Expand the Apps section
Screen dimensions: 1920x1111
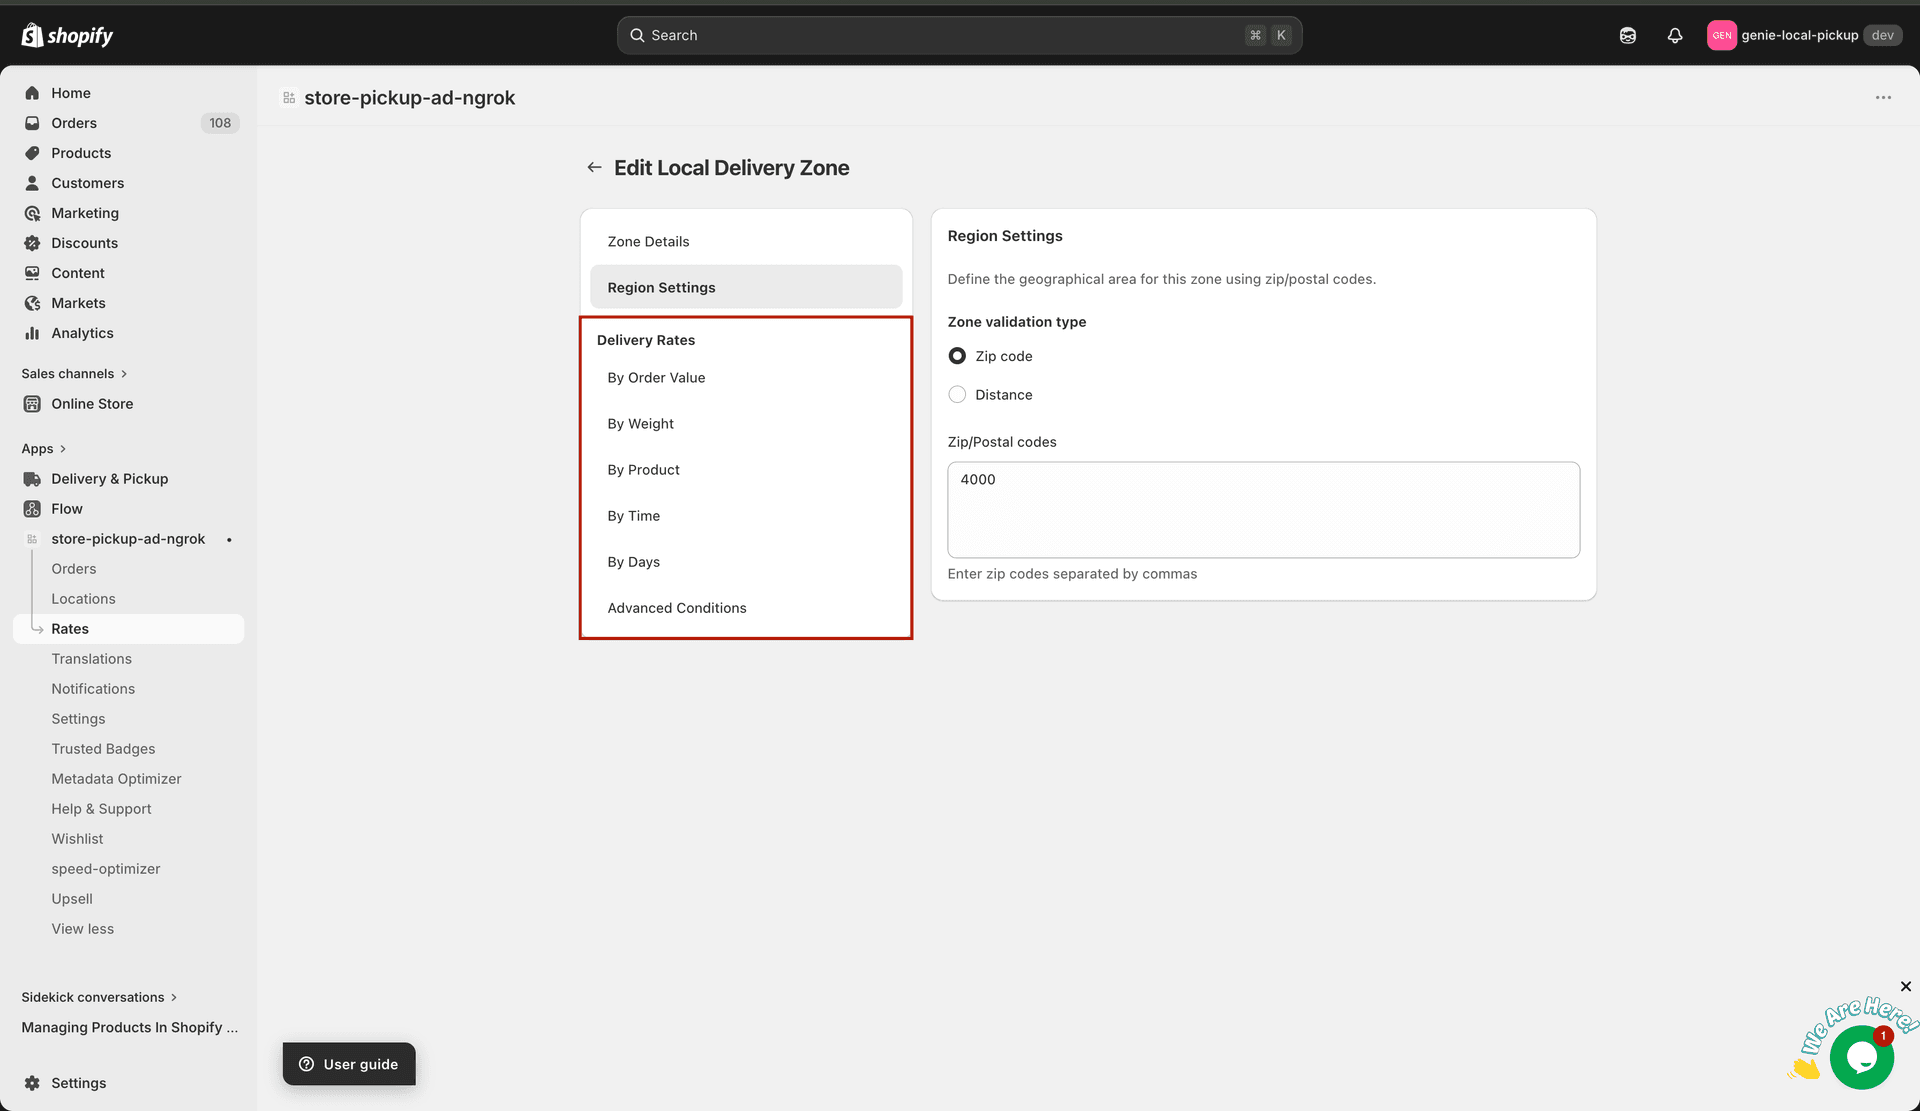pyautogui.click(x=44, y=449)
